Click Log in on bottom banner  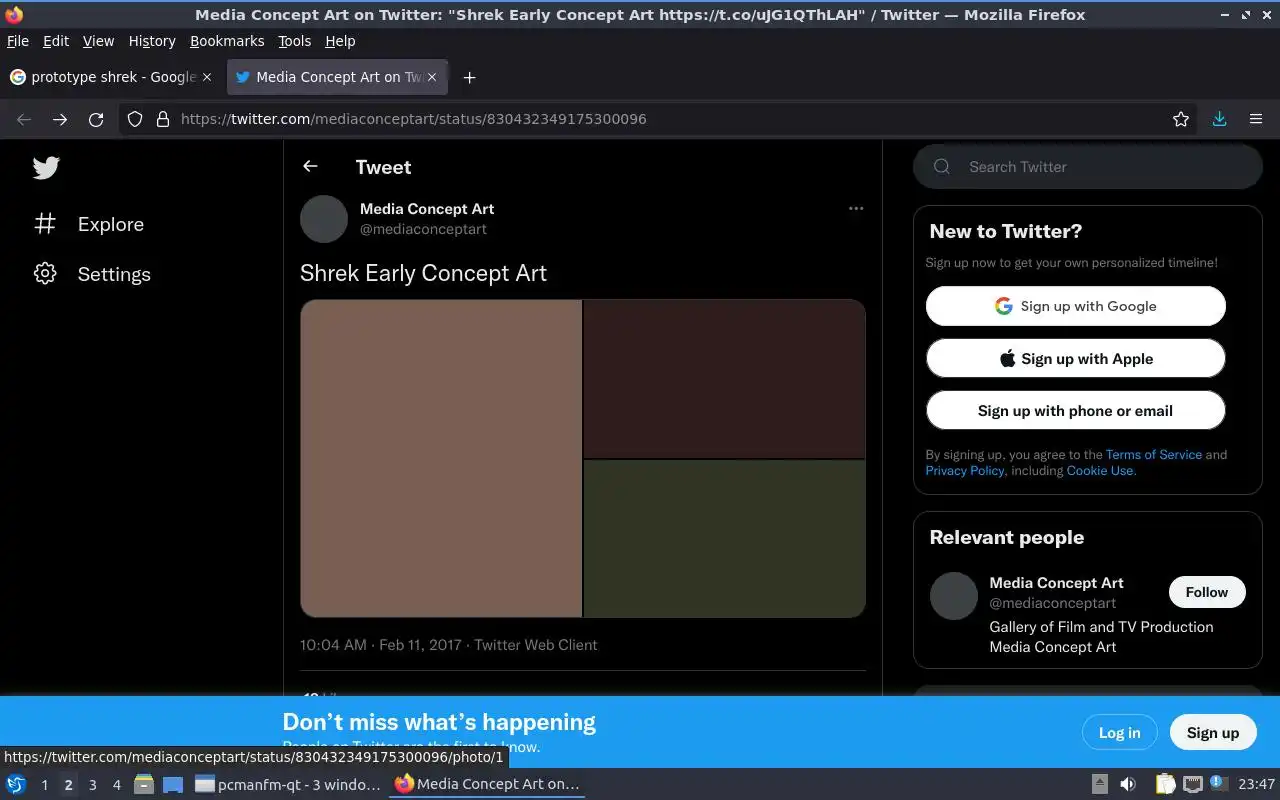click(1119, 732)
